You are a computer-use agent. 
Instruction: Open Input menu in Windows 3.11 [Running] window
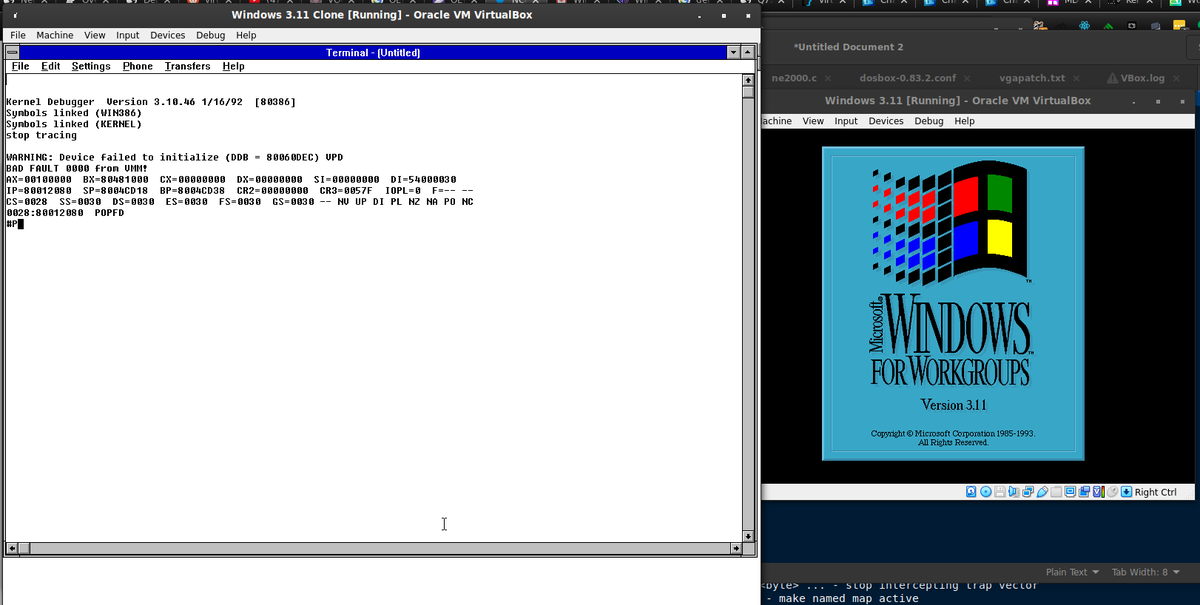(x=846, y=121)
